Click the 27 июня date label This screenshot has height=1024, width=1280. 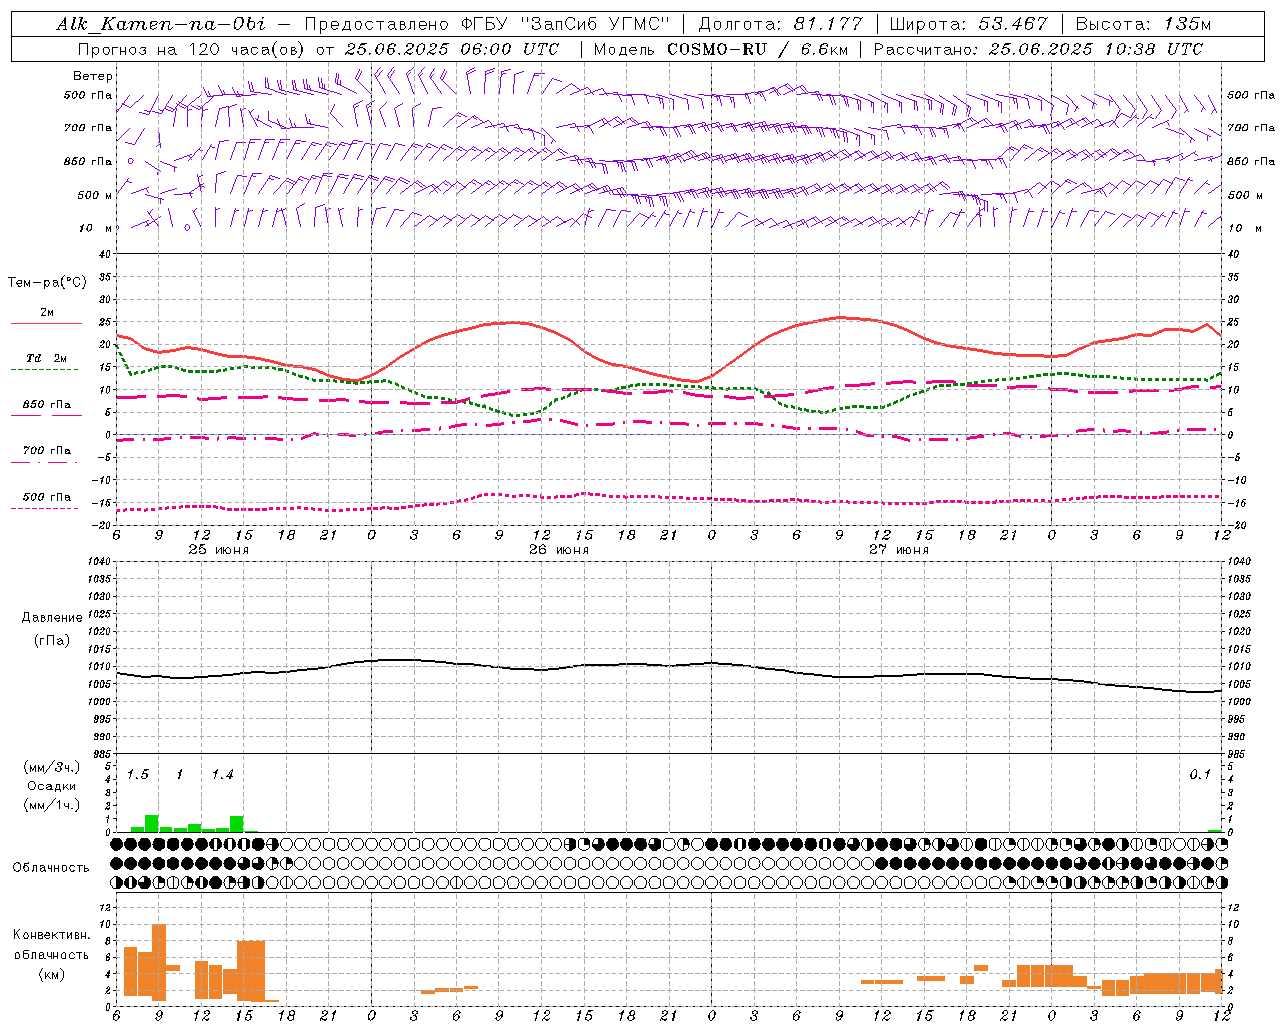pos(898,550)
